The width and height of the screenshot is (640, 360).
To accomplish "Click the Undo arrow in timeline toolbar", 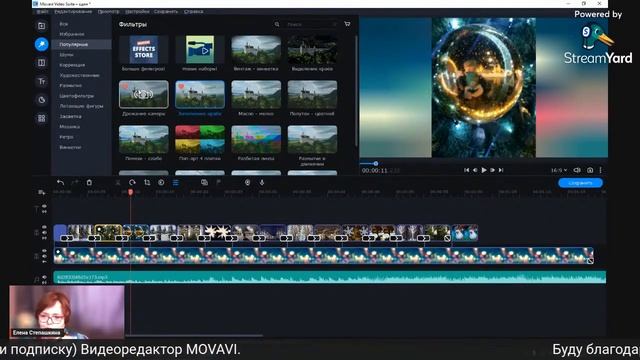I will coord(60,182).
